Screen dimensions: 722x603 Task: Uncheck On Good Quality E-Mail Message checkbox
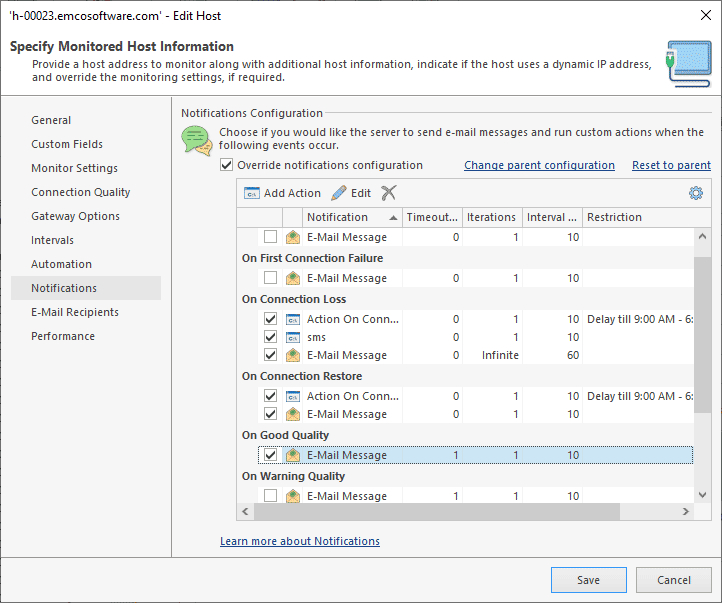point(270,455)
